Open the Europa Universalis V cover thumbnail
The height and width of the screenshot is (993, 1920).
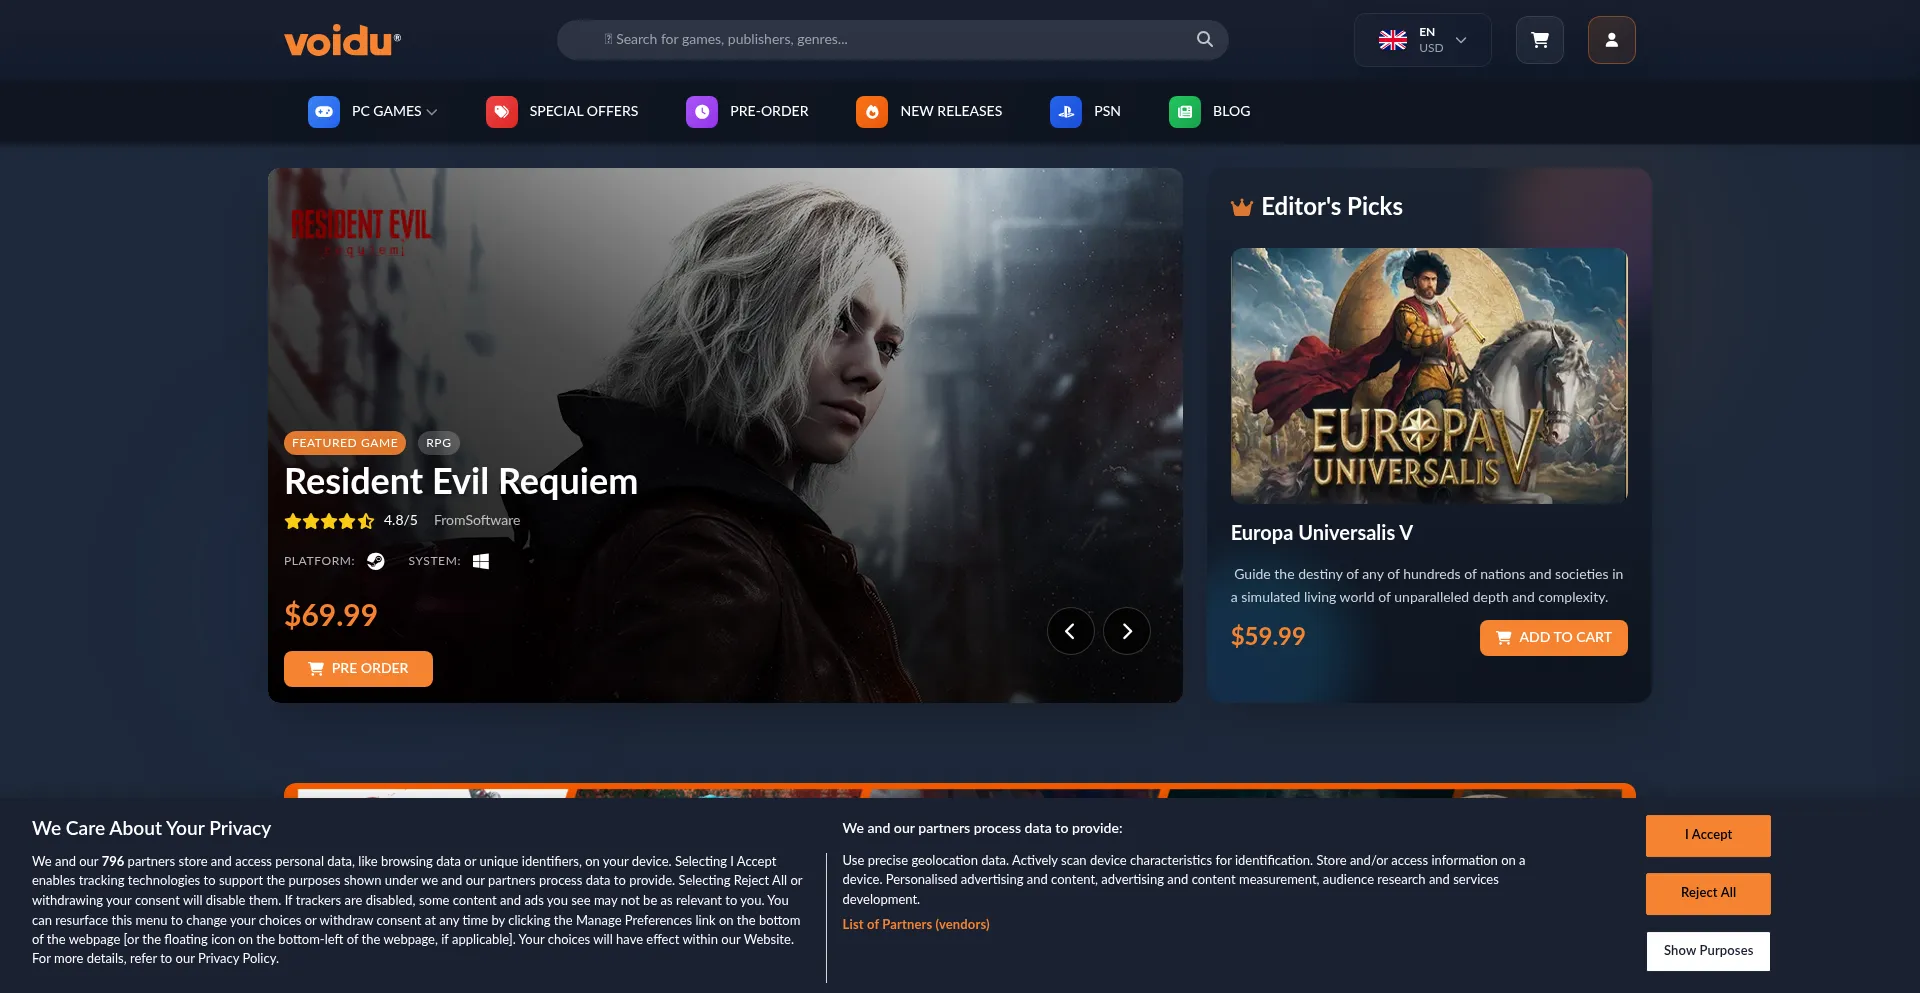(1428, 376)
